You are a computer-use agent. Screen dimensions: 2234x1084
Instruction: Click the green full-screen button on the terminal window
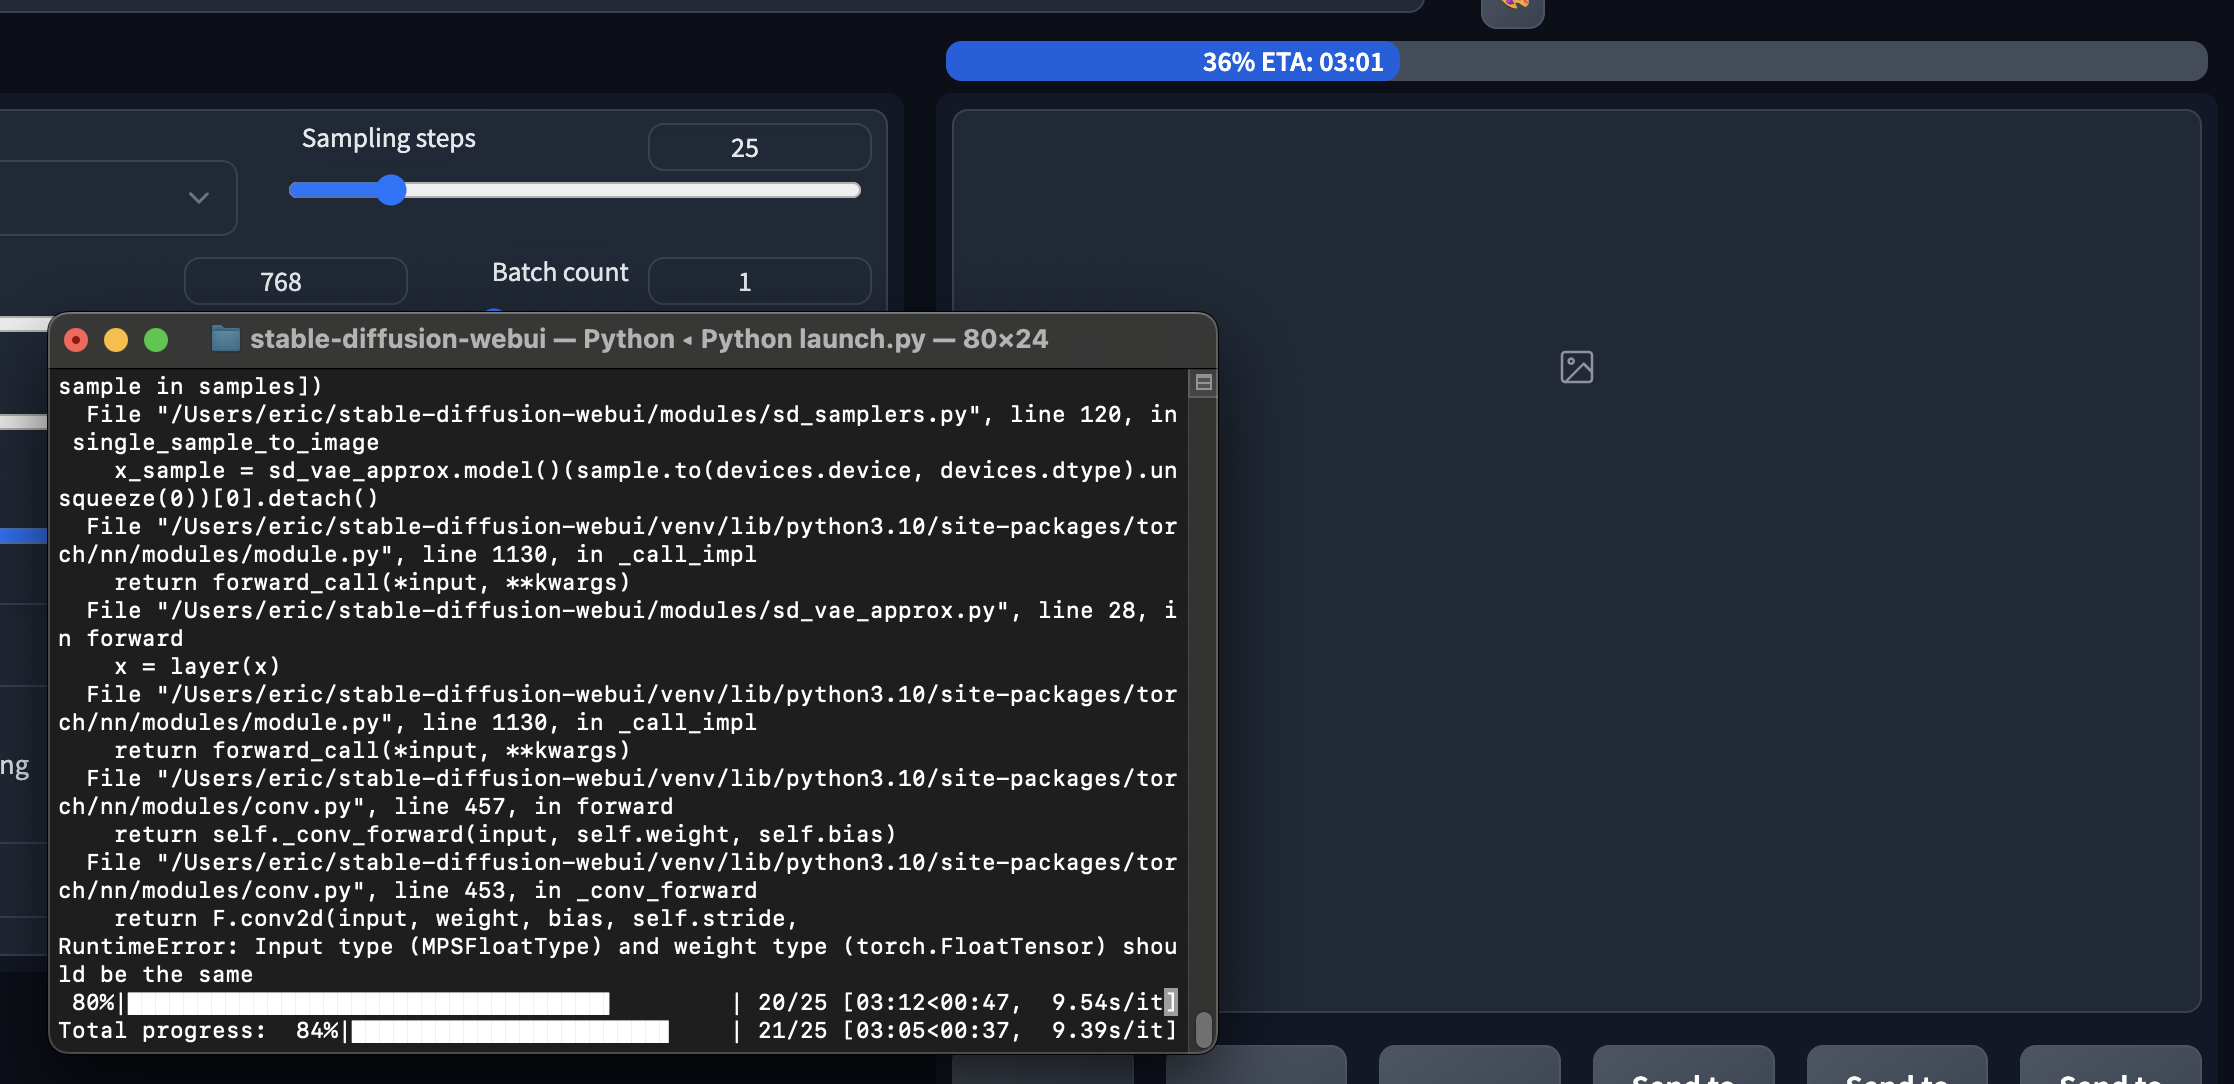pos(157,340)
